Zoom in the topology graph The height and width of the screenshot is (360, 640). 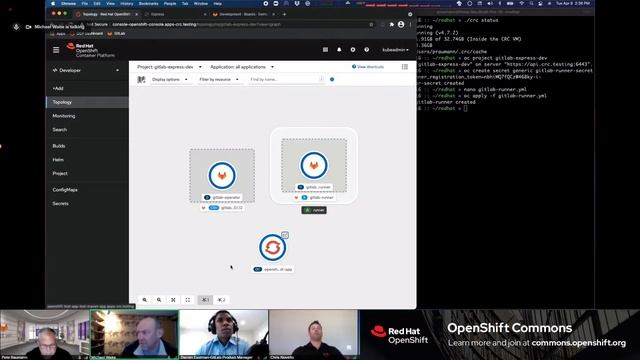pos(144,300)
